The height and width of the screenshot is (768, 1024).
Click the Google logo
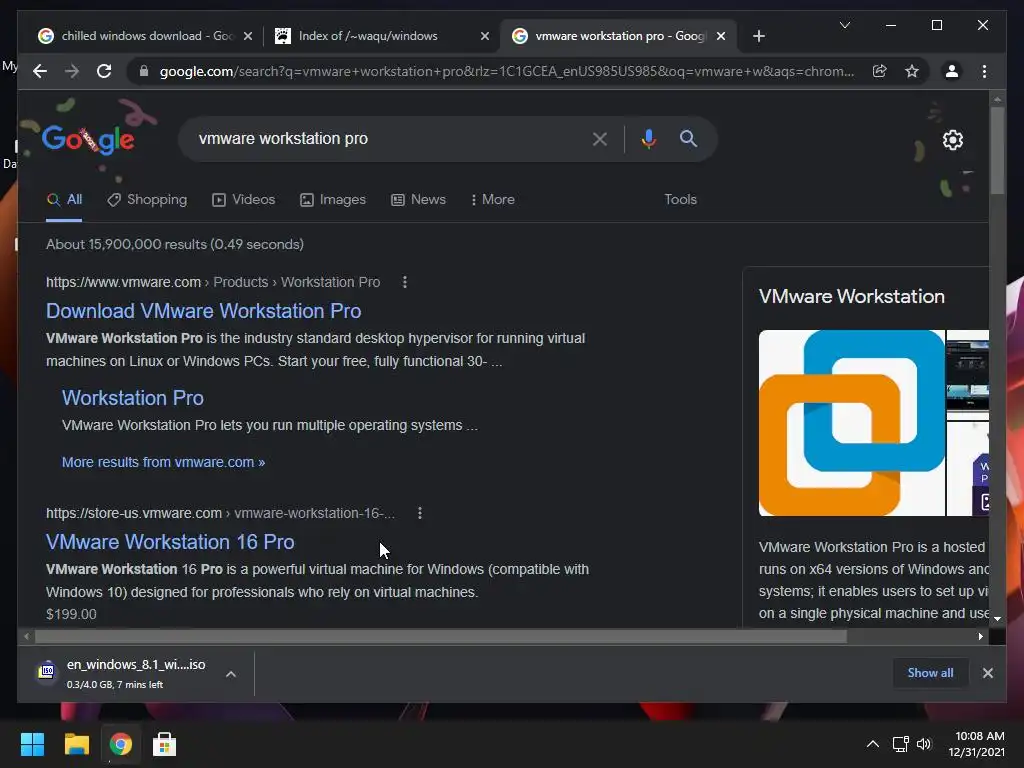pos(88,139)
